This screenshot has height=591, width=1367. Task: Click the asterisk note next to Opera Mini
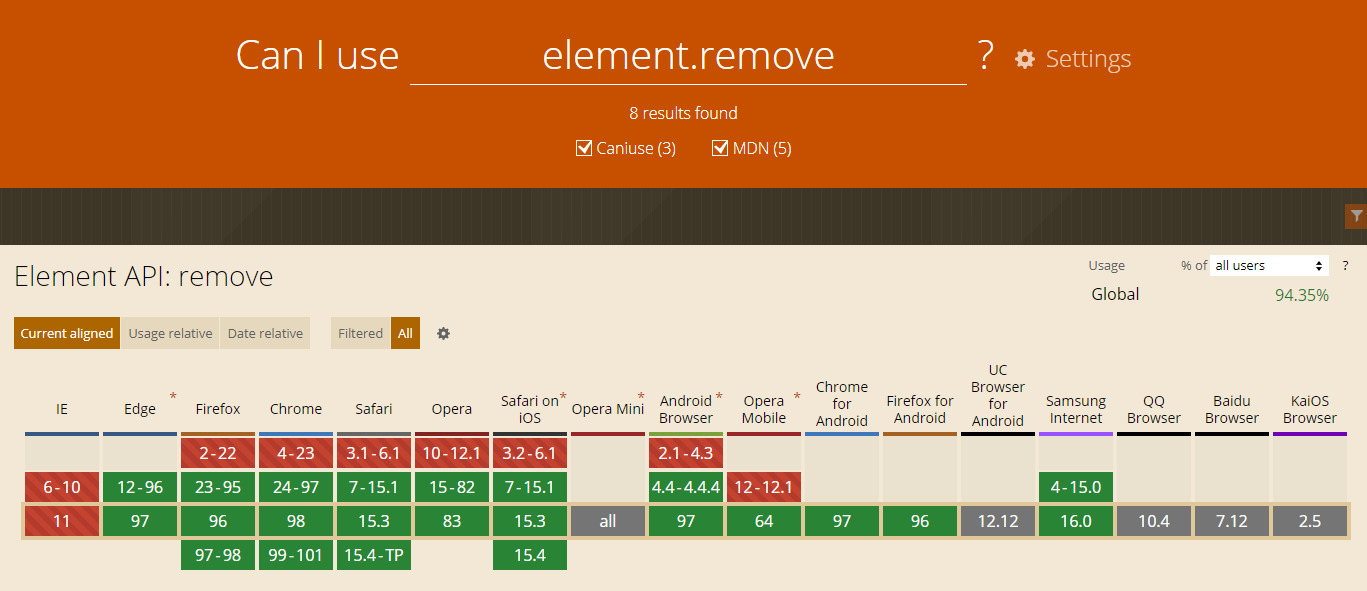pos(641,397)
